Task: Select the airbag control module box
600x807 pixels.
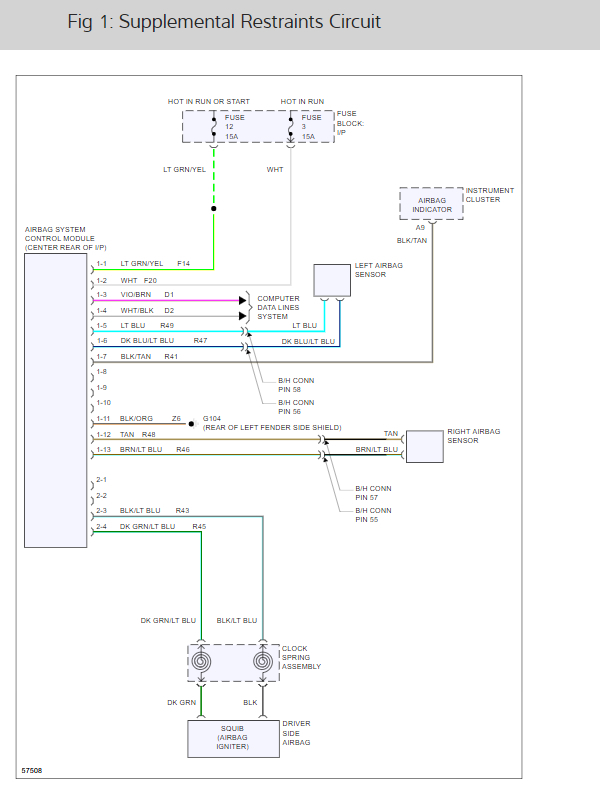Action: [56, 400]
